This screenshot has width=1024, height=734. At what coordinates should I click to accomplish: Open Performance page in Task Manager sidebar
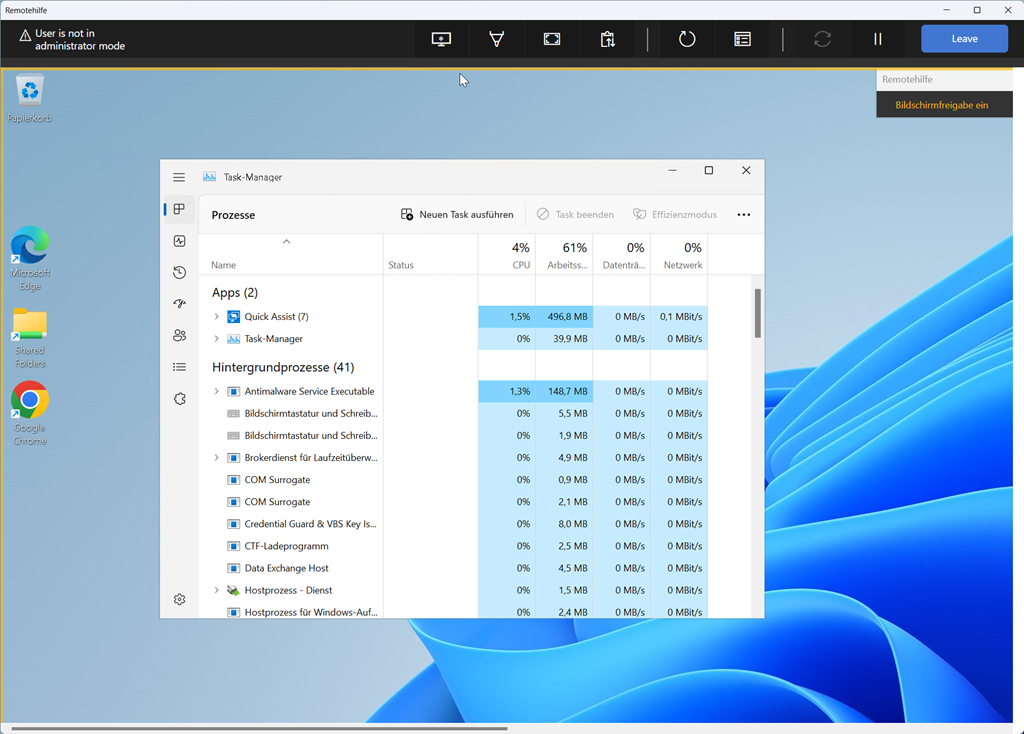coord(179,241)
